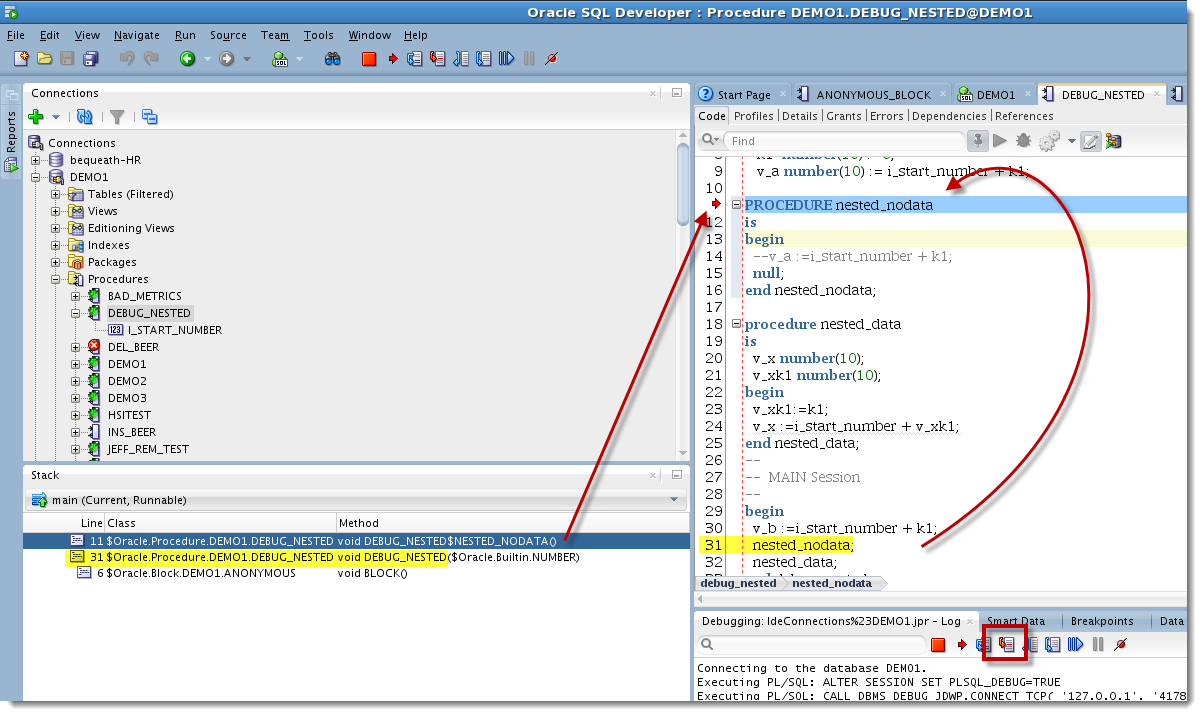Open the SQL Worksheet icon in main toolbar
The image size is (1202, 716).
tap(280, 59)
